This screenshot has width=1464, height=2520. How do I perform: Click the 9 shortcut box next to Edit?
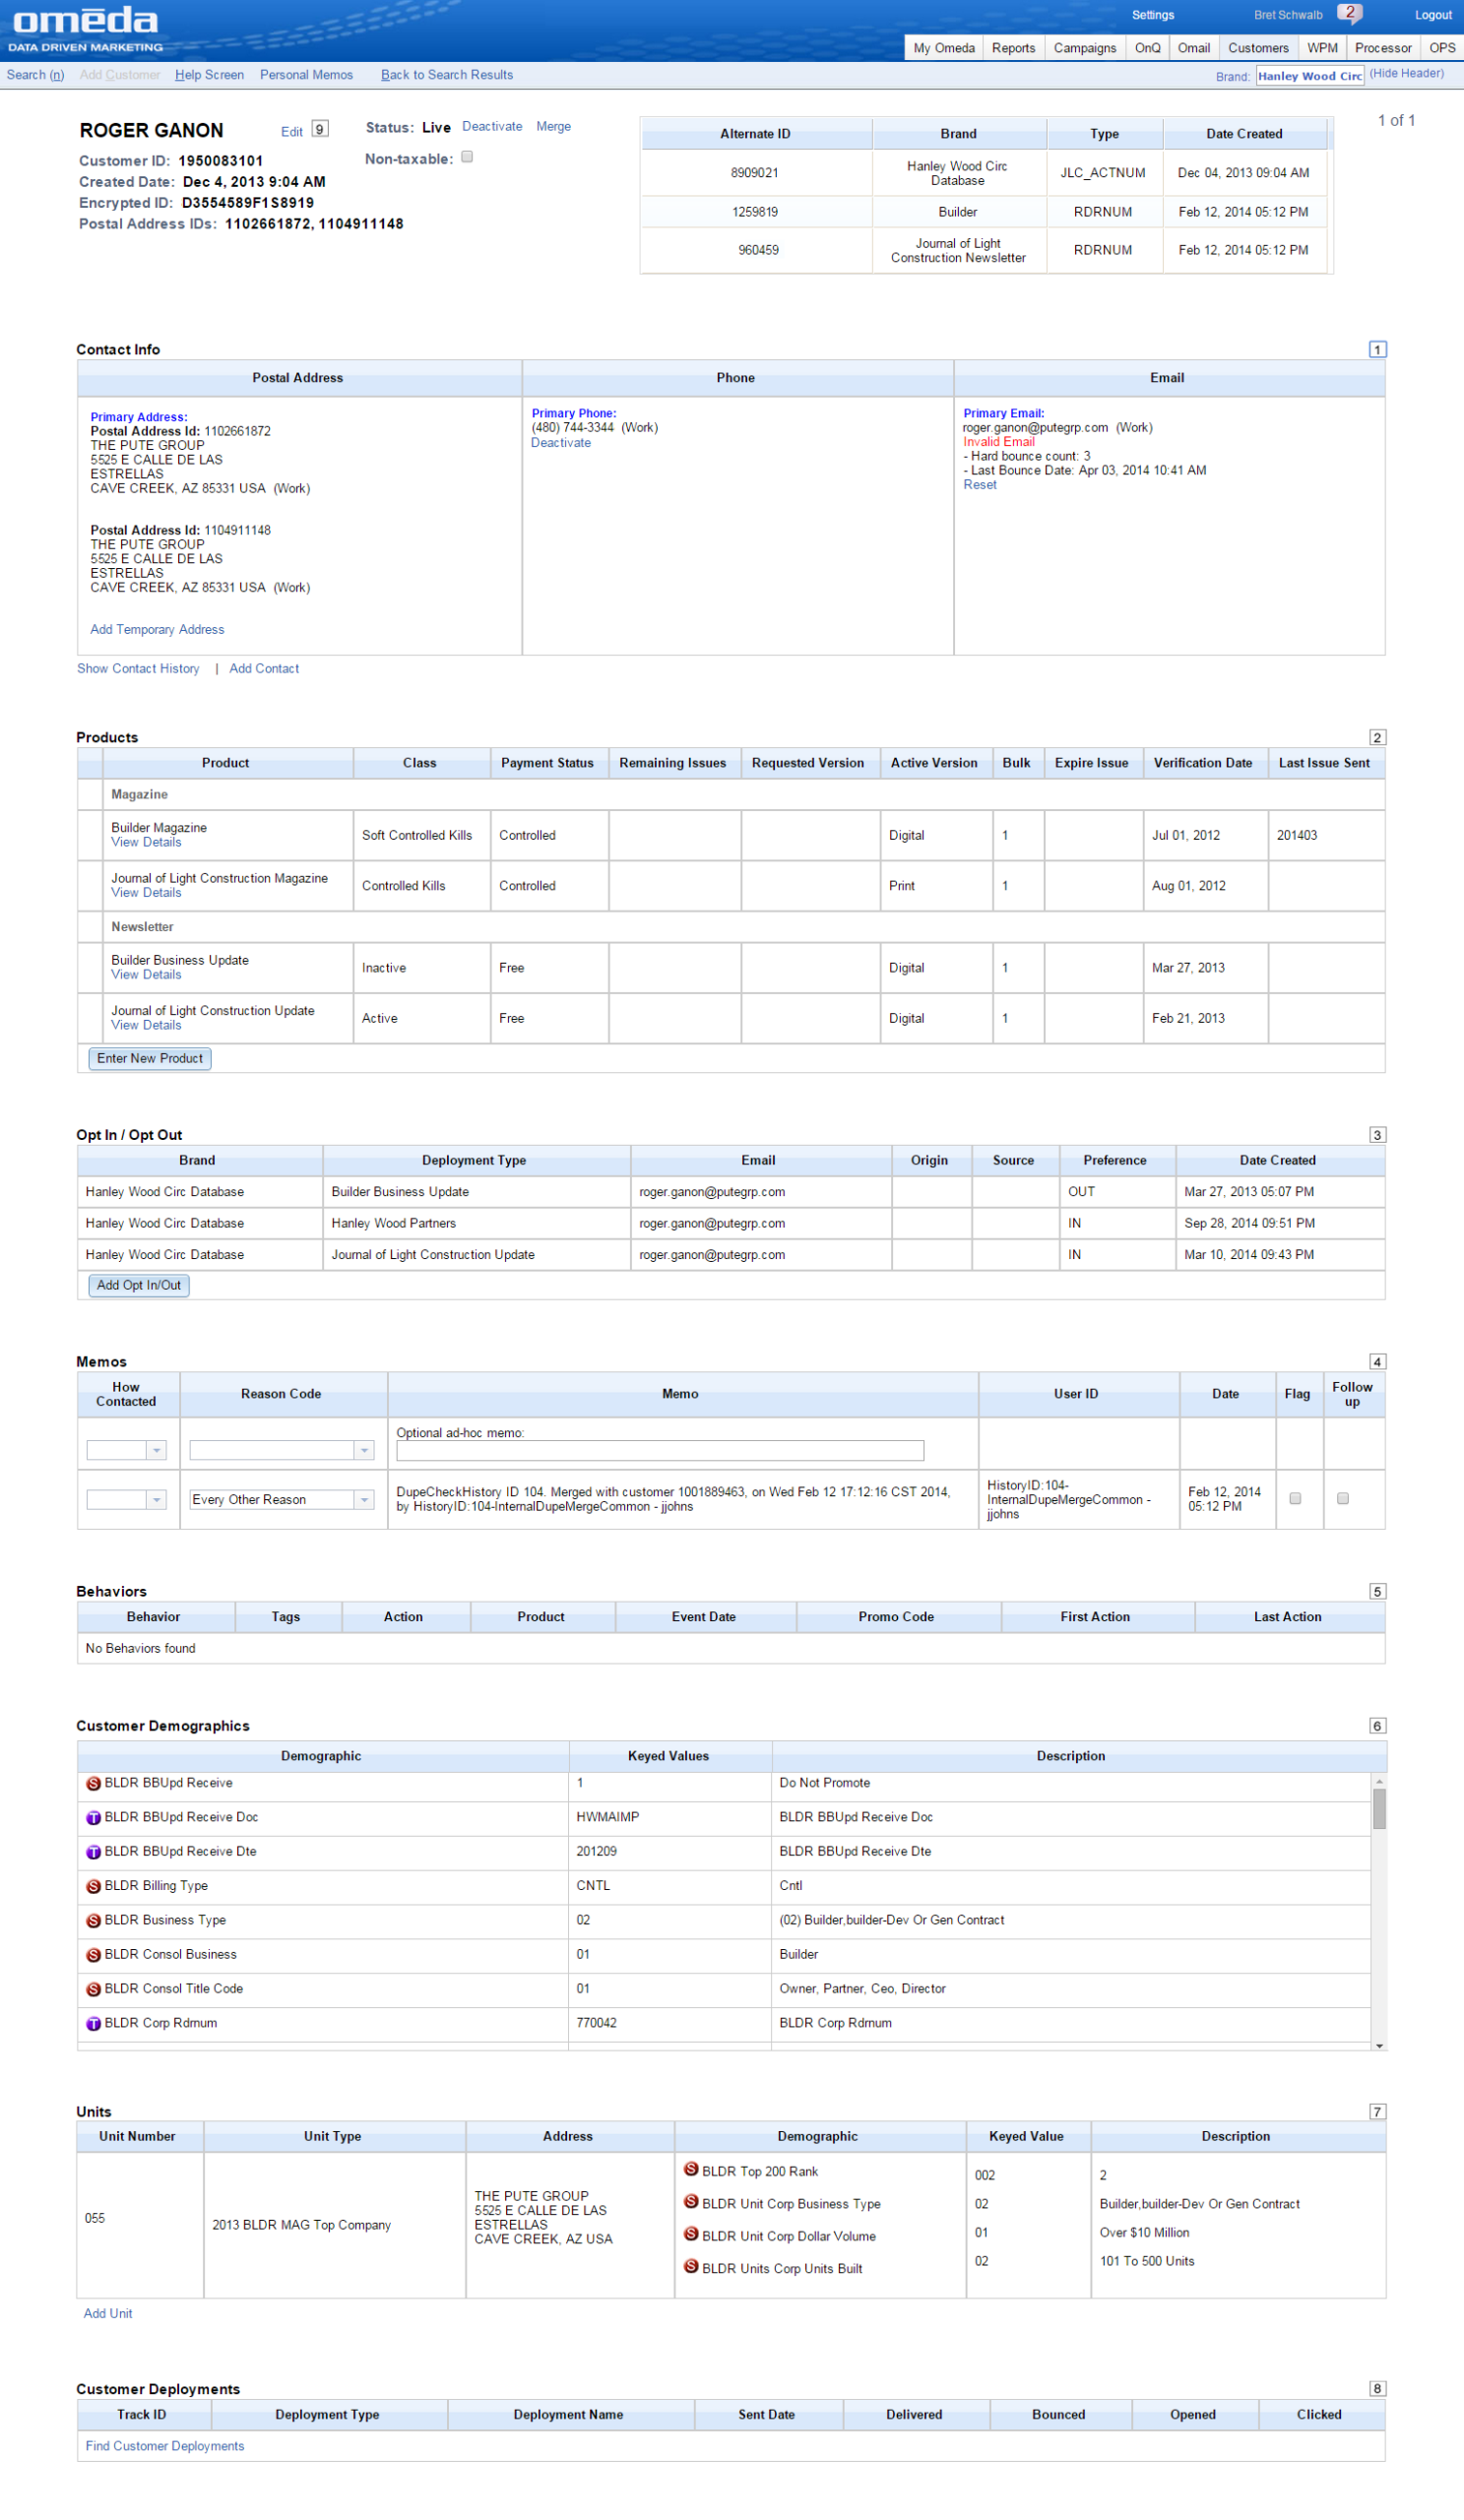tap(320, 129)
